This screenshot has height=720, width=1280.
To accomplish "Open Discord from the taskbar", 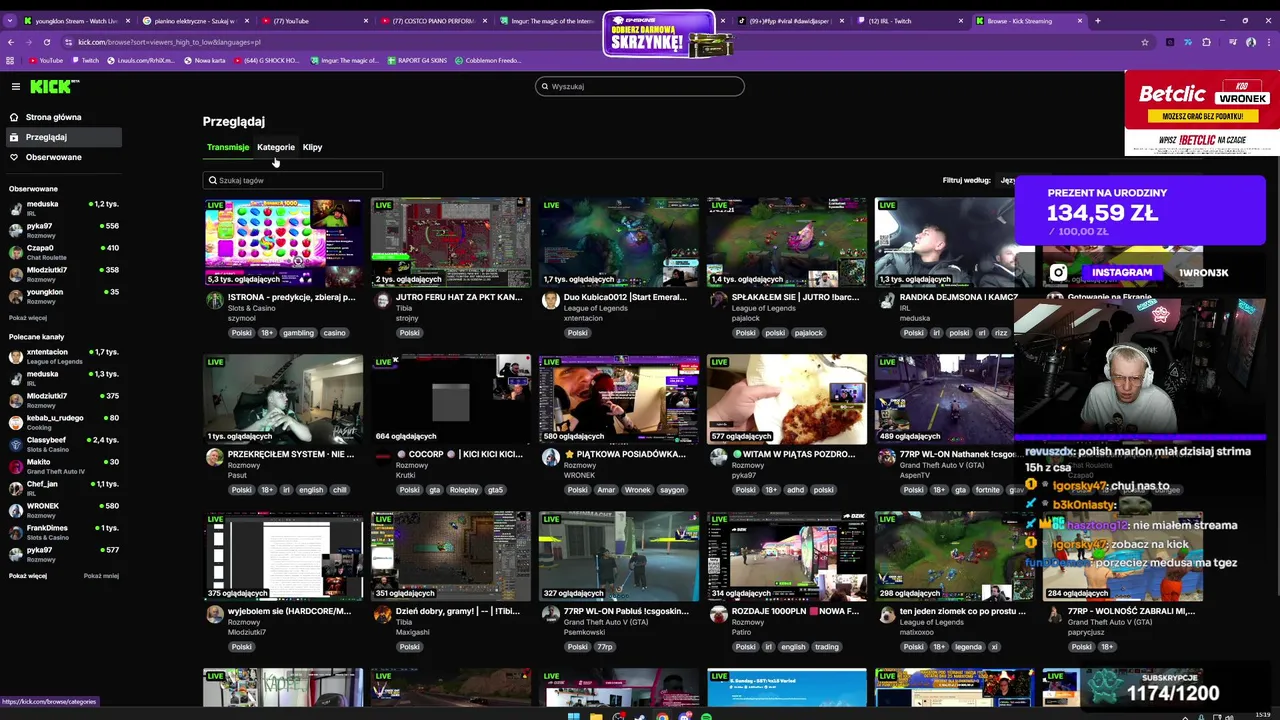I will (x=684, y=716).
